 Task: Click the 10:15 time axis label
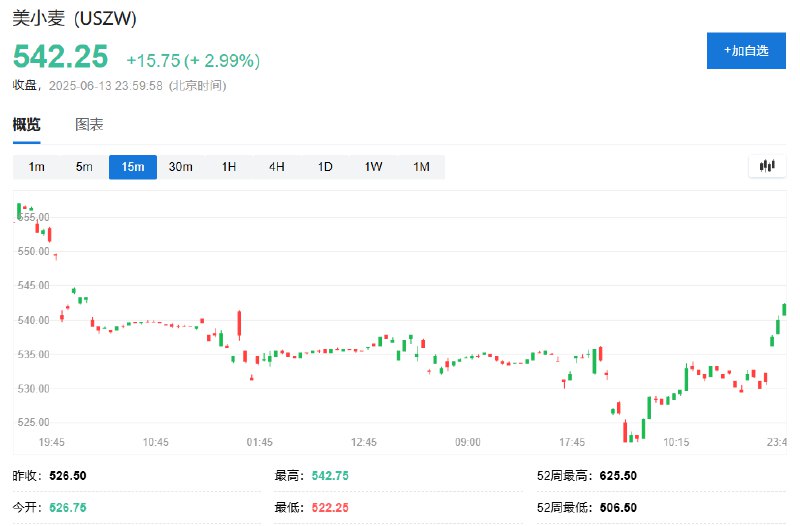pyautogui.click(x=676, y=442)
